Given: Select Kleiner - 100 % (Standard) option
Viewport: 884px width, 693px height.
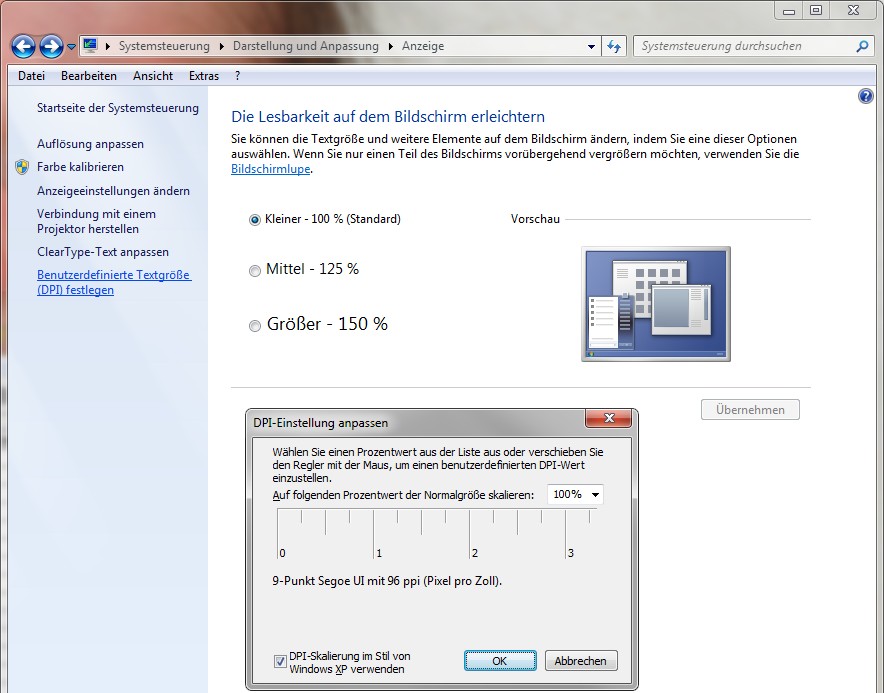Looking at the screenshot, I should (325, 219).
